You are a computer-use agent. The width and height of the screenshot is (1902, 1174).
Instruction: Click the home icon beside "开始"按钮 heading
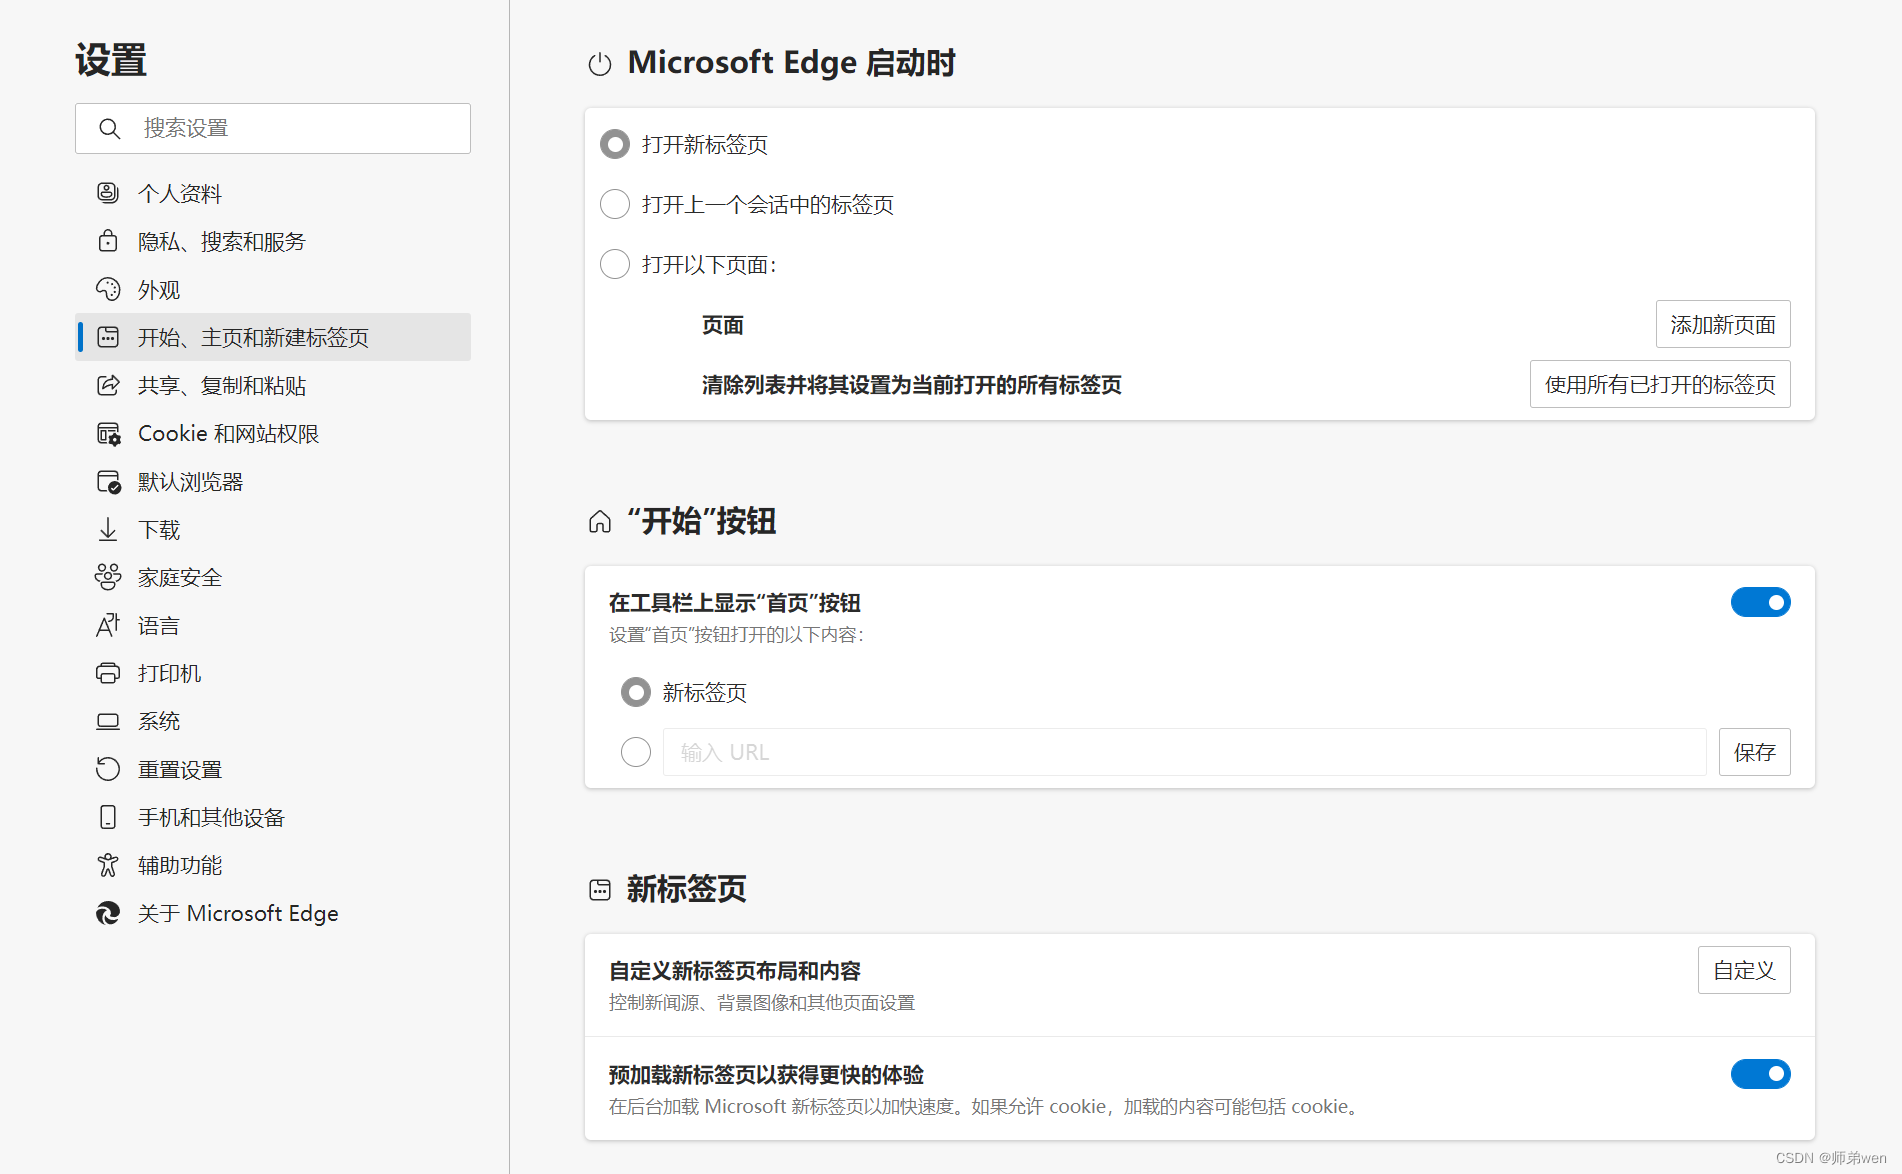coord(600,522)
